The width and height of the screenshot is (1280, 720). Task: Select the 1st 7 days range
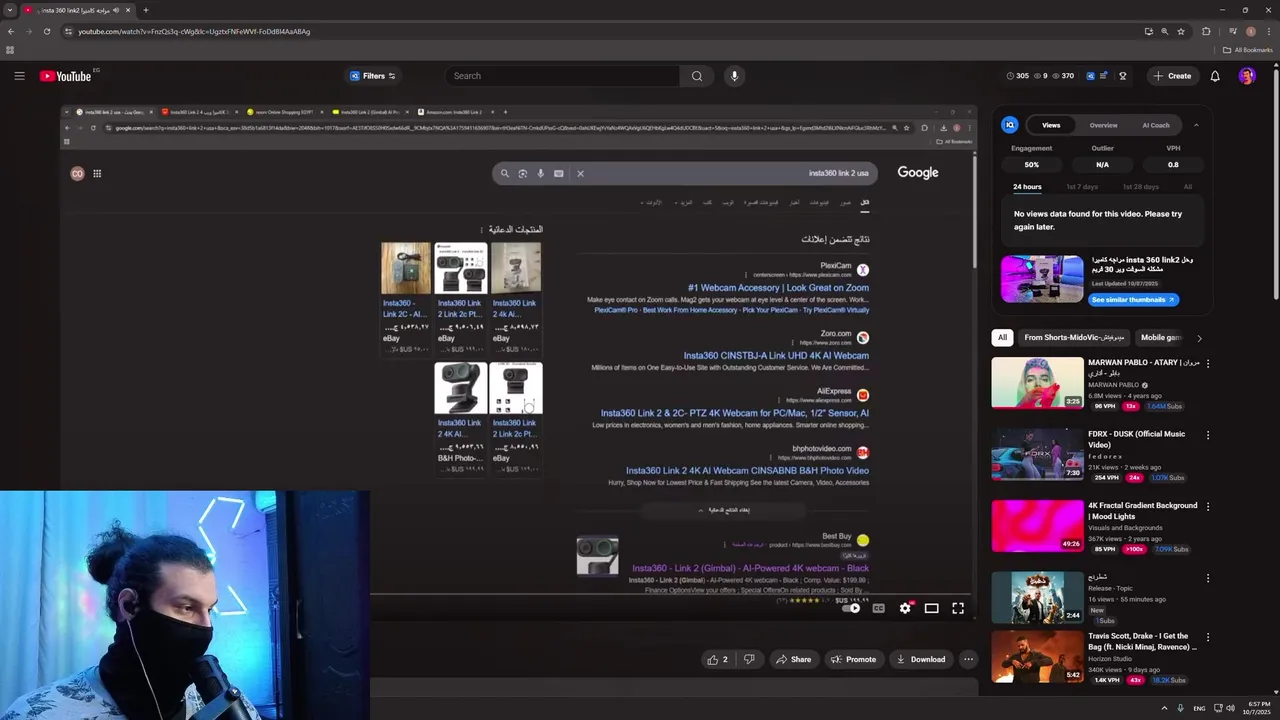pyautogui.click(x=1082, y=187)
